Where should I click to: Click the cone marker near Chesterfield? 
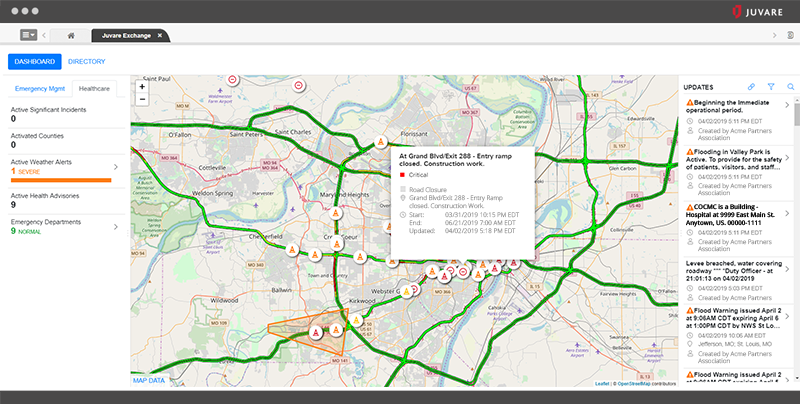[x=292, y=250]
